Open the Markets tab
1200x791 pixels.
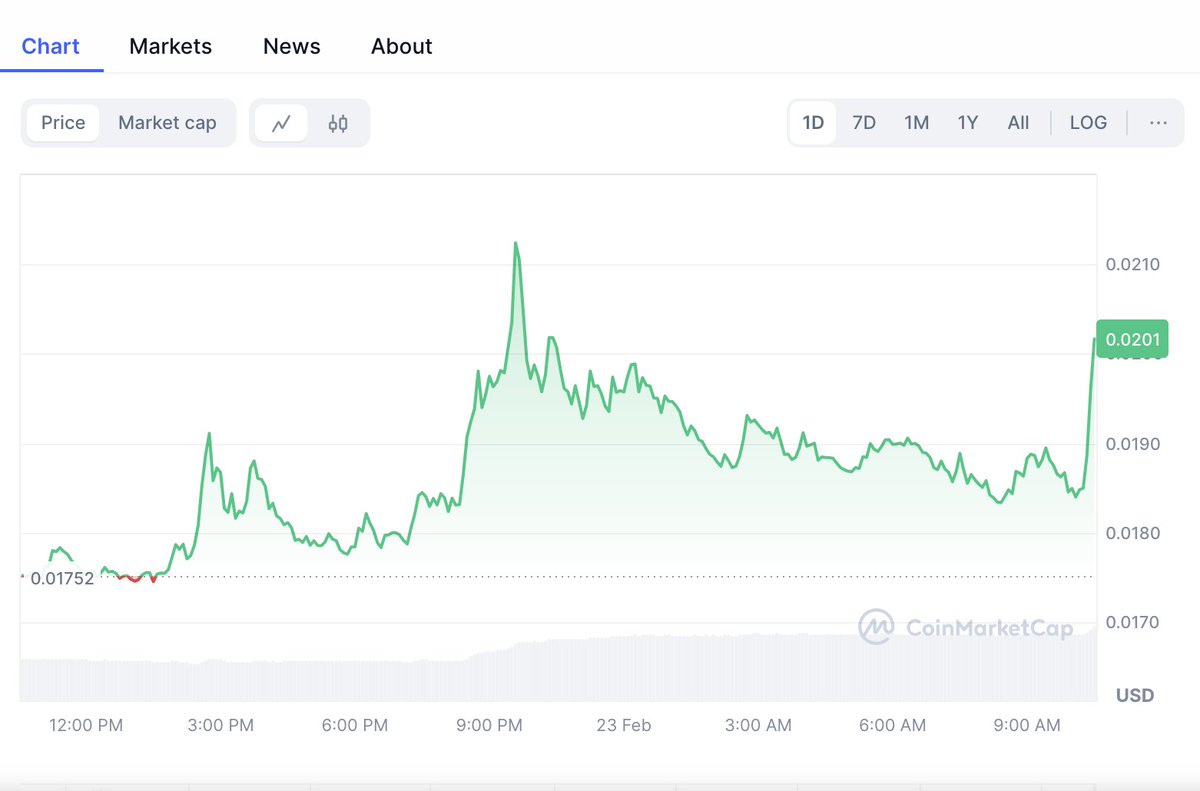point(171,46)
